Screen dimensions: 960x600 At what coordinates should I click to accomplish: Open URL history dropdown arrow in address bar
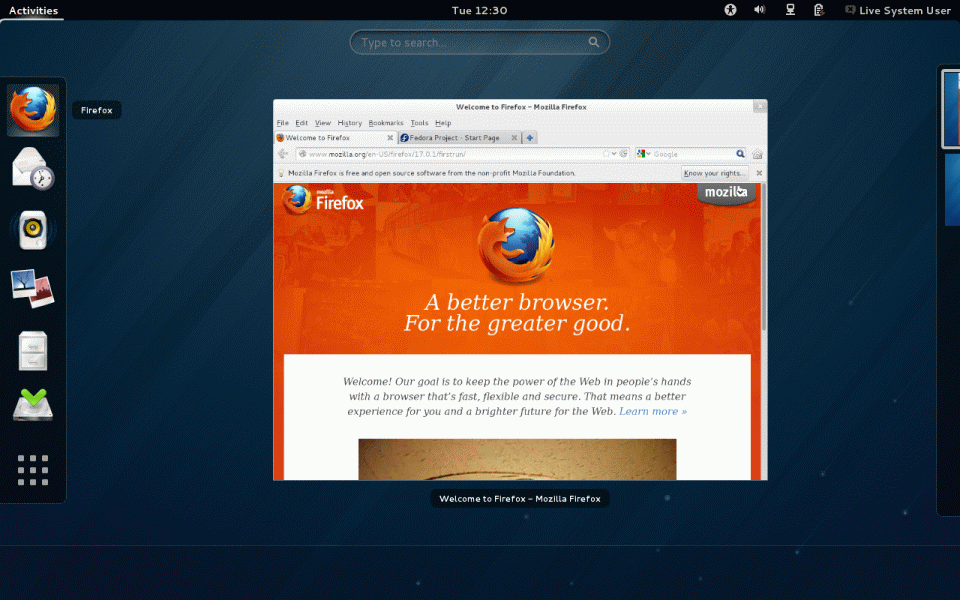[614, 154]
